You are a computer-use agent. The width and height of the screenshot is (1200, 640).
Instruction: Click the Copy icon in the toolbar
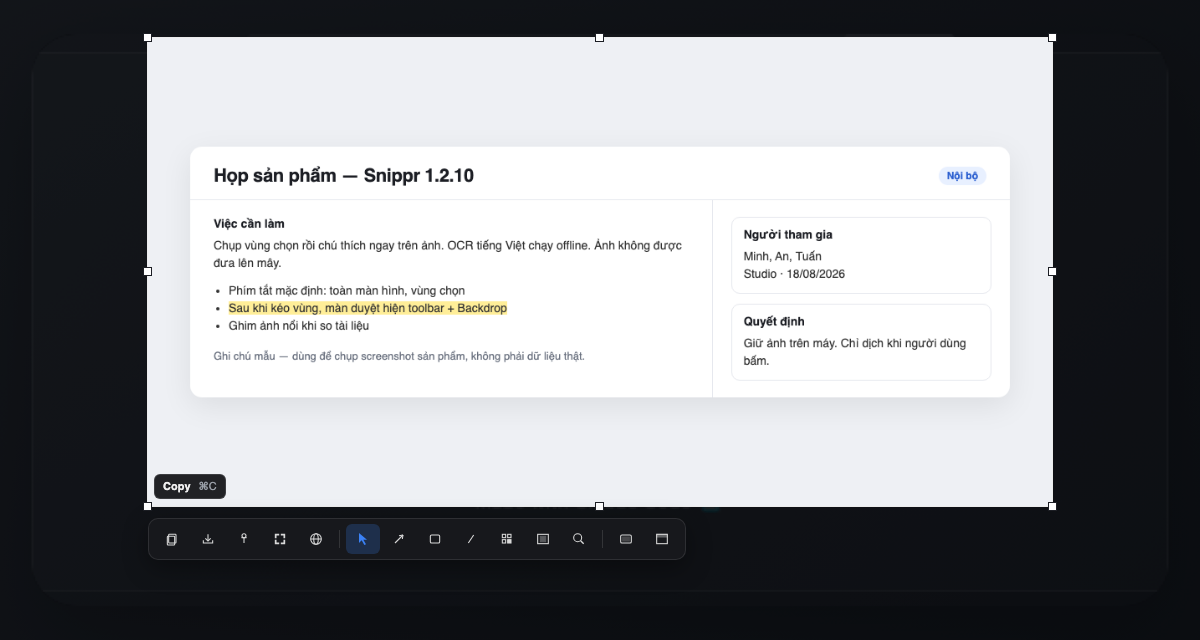pyautogui.click(x=172, y=539)
